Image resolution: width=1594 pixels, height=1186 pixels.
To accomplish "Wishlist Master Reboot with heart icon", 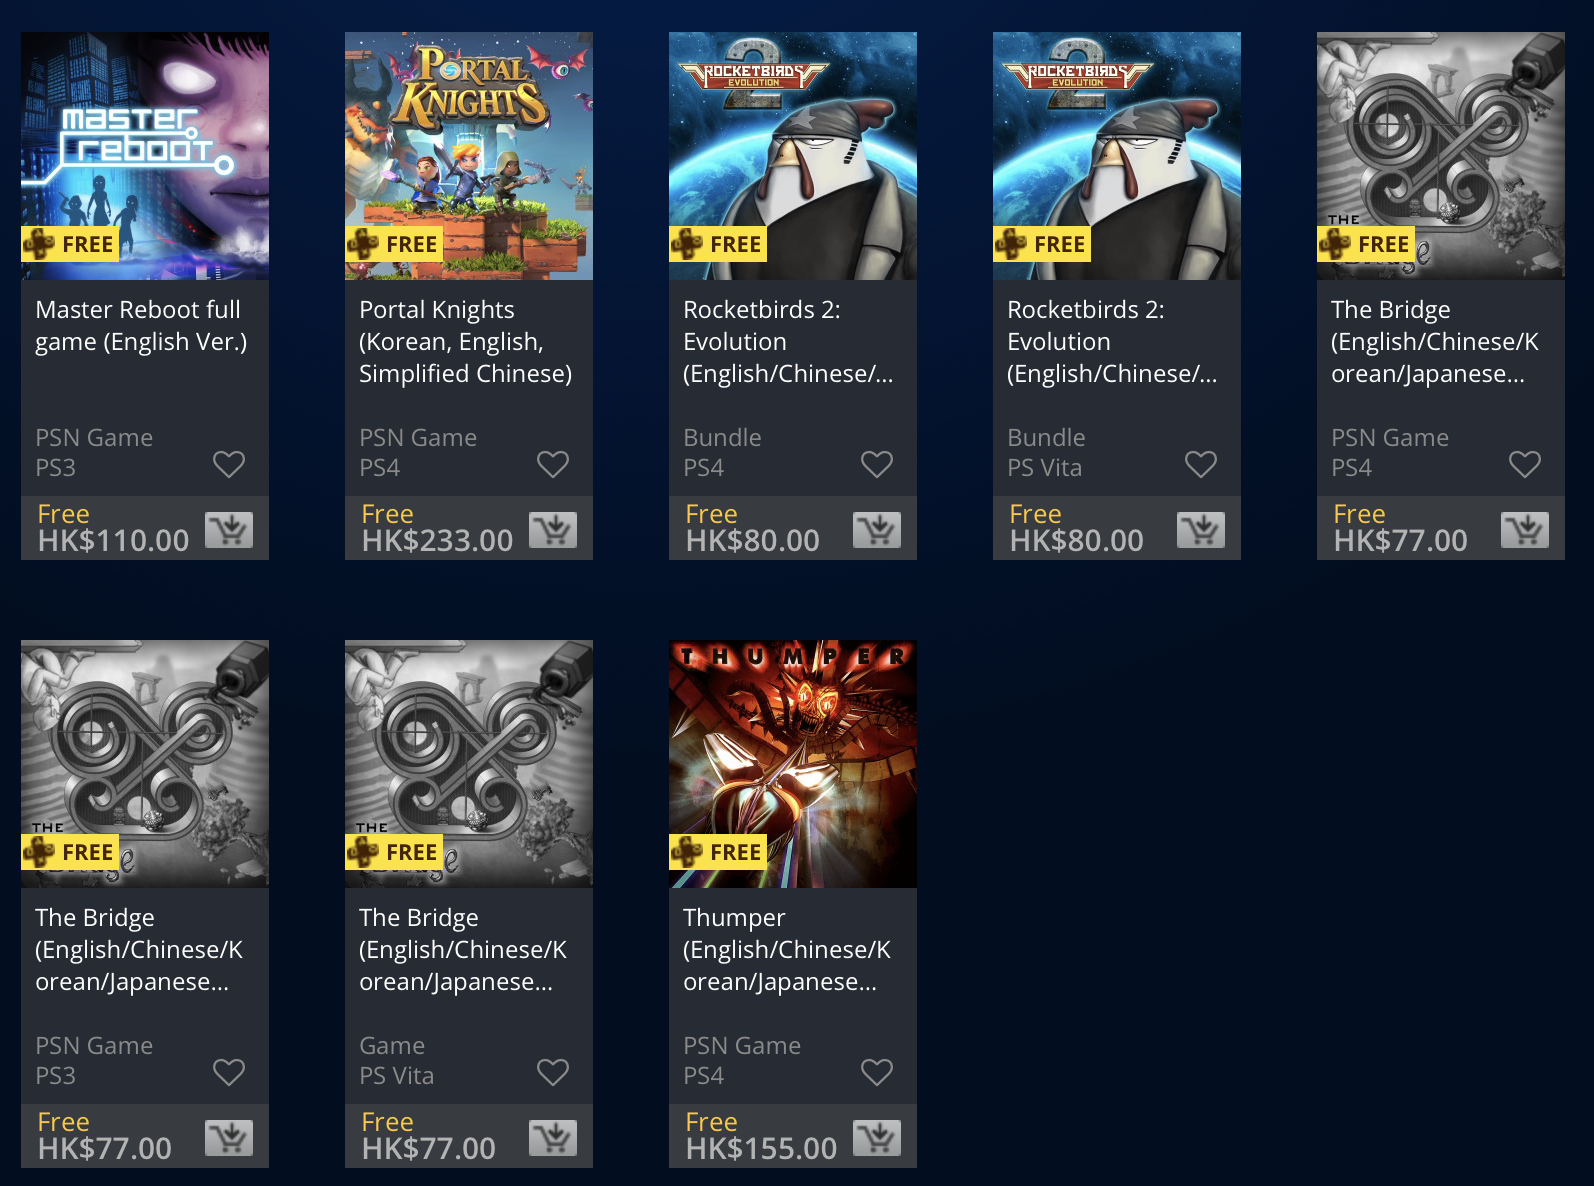I will click(229, 464).
